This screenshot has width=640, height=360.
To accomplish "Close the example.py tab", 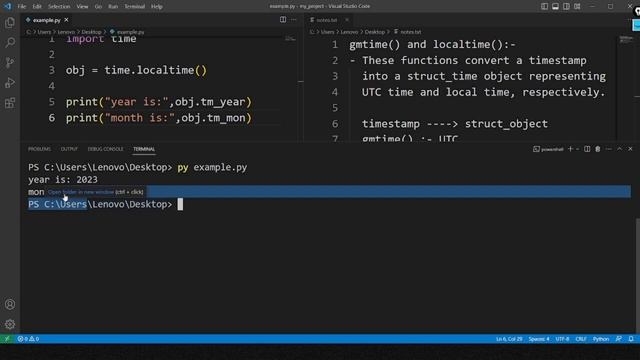I will (66, 20).
